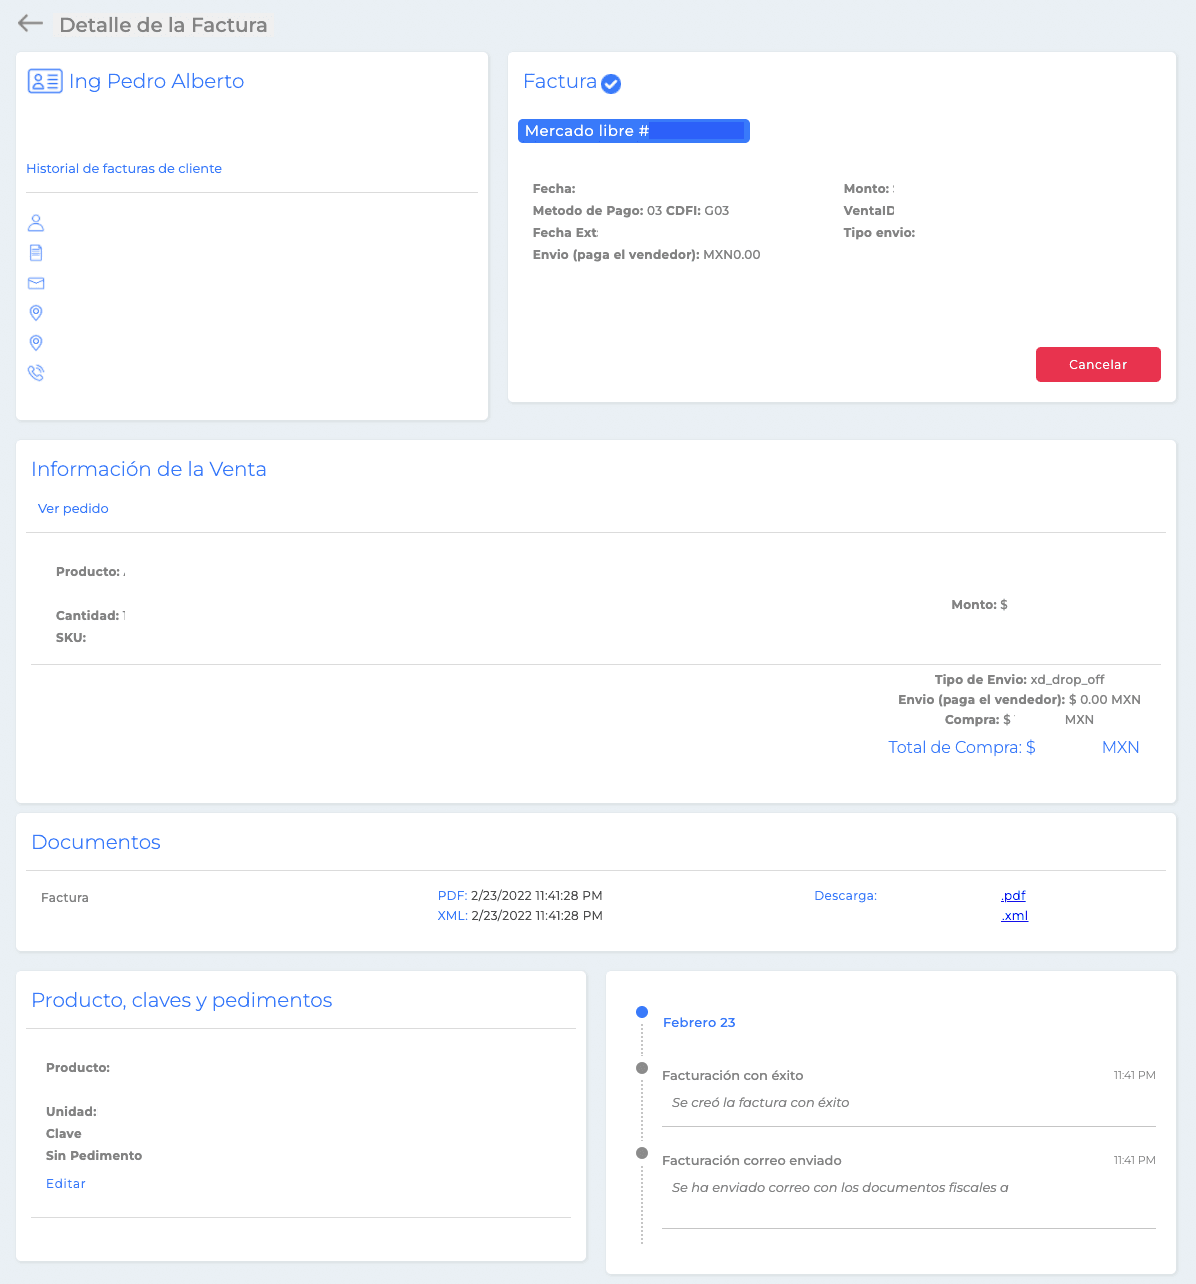Click the Febrero 23 timeline marker
The width and height of the screenshot is (1196, 1284).
click(642, 1012)
